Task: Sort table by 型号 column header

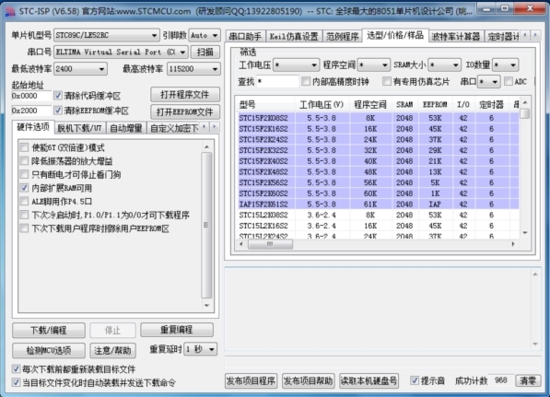Action: tap(265, 105)
